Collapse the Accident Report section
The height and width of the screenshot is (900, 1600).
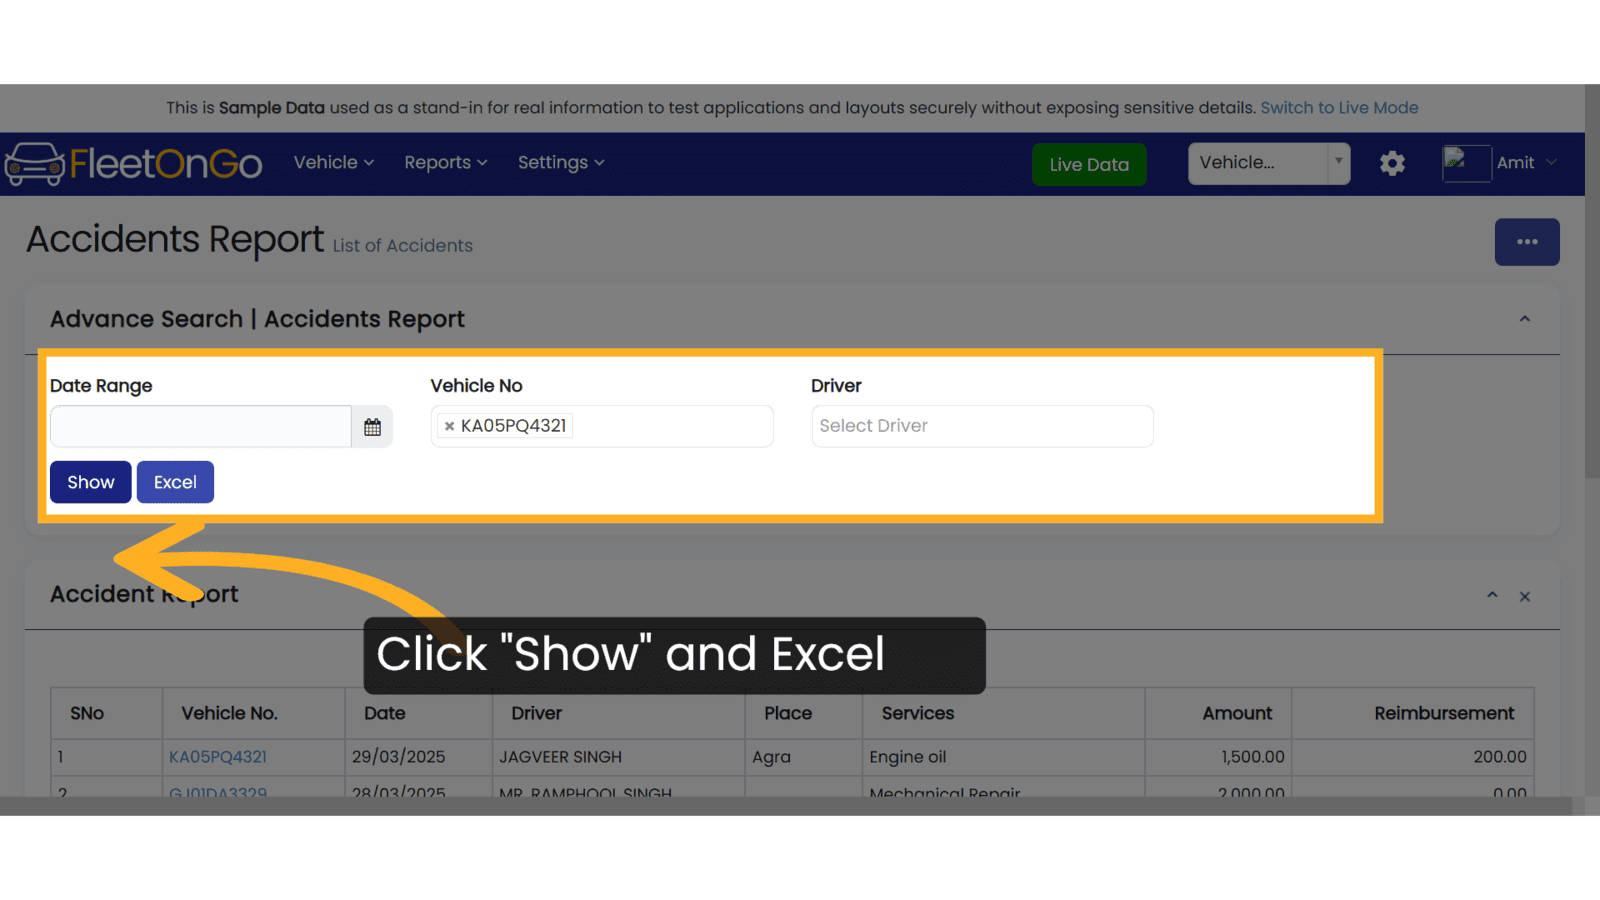1492,595
